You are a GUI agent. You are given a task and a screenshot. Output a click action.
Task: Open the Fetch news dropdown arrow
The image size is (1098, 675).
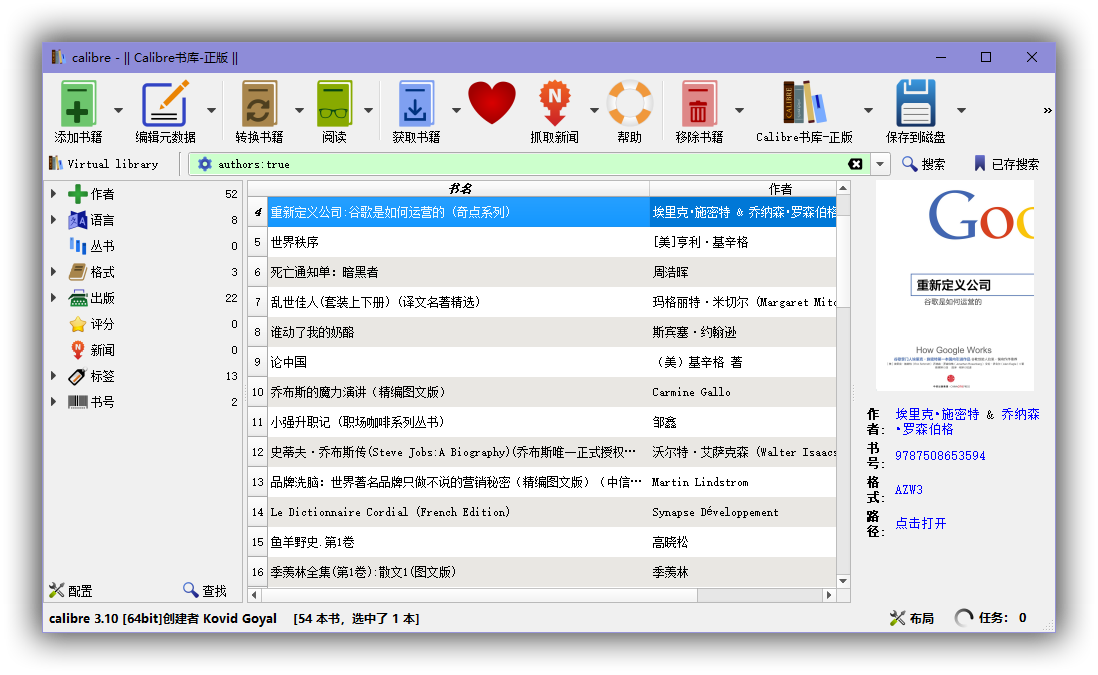[595, 110]
